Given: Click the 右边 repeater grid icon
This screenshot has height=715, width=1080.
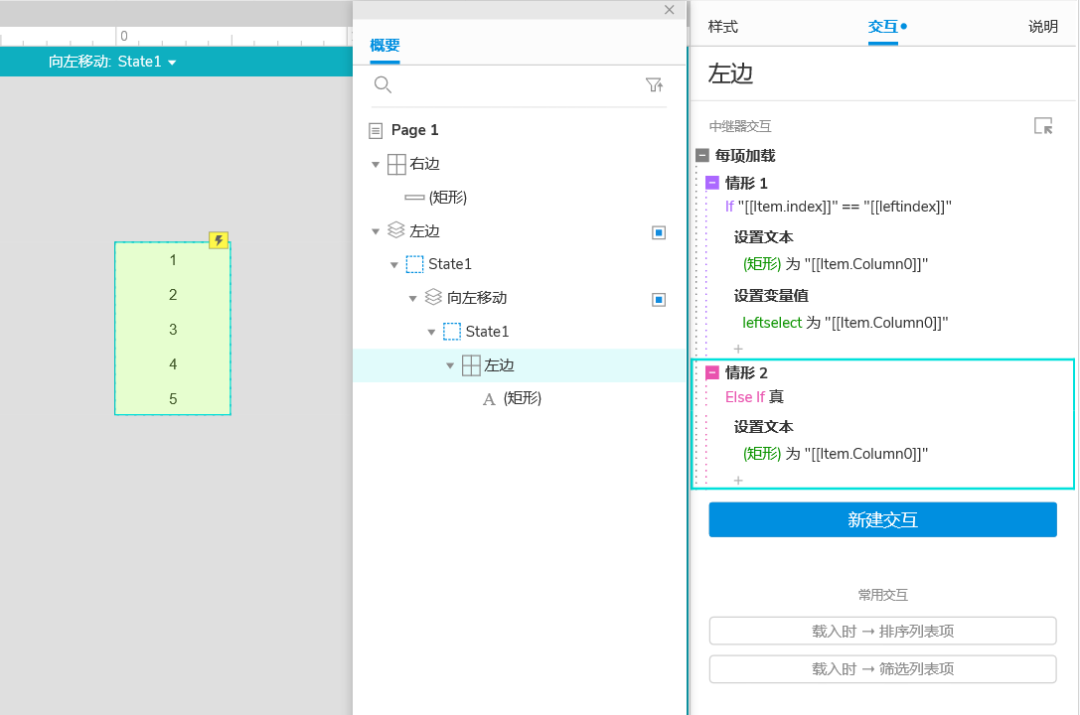Looking at the screenshot, I should point(396,164).
